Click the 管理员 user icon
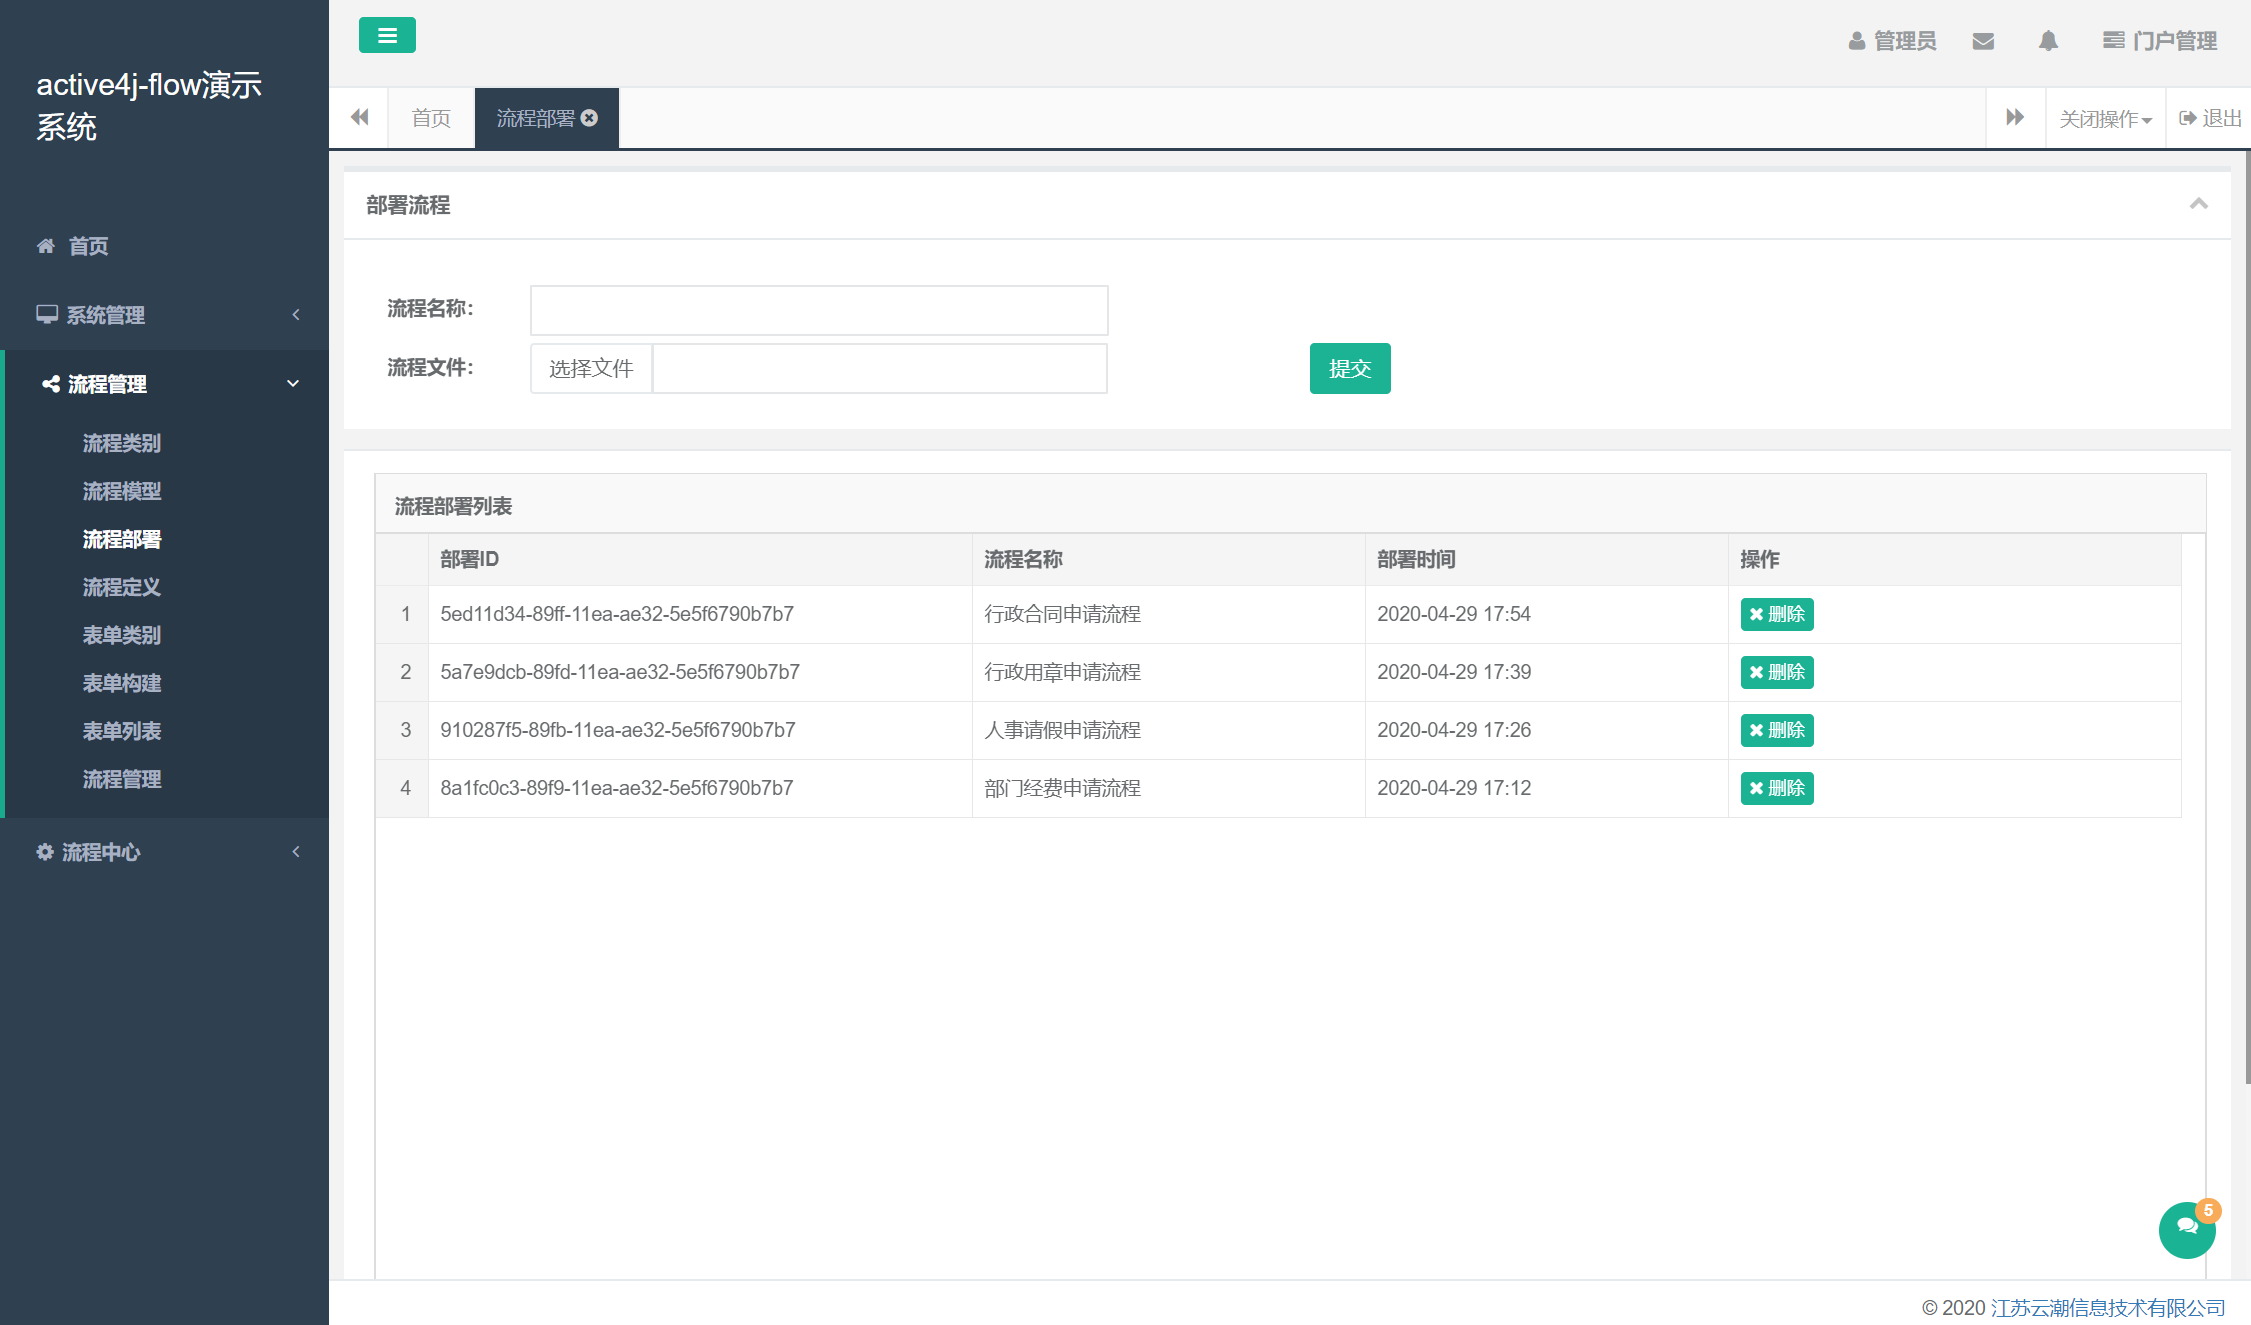2251x1325 pixels. 1856,41
